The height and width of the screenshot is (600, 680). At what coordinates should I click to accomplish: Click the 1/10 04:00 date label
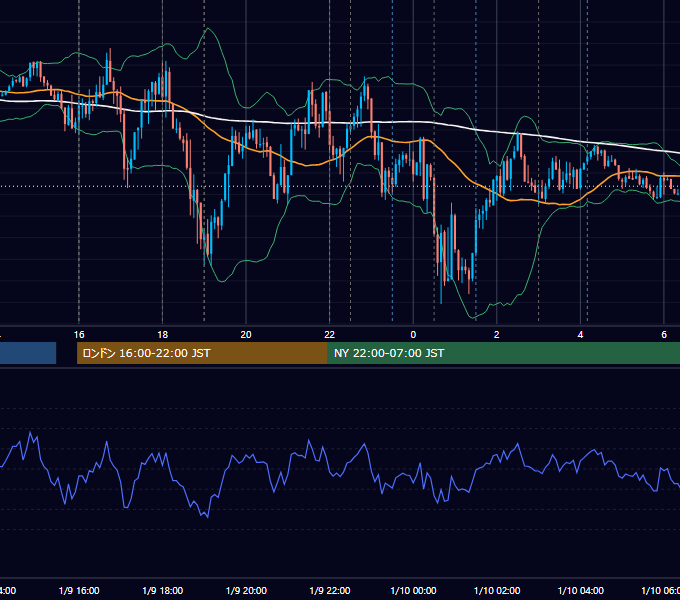point(581,591)
